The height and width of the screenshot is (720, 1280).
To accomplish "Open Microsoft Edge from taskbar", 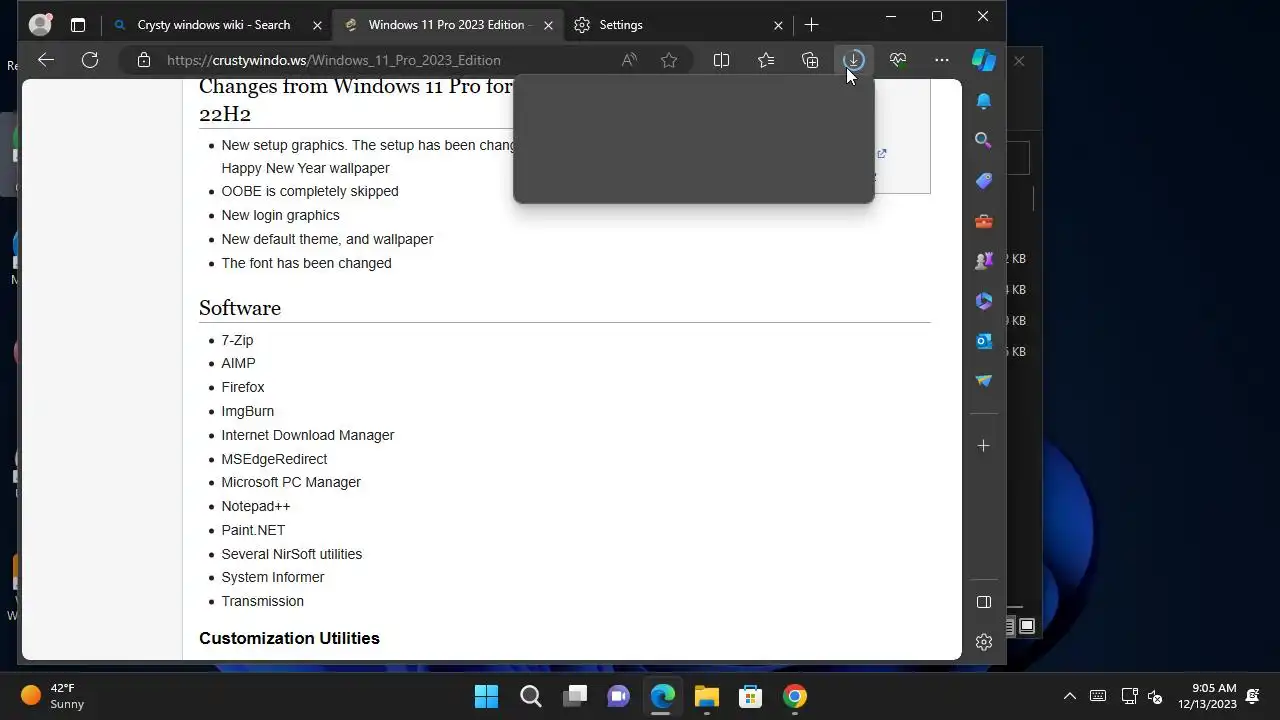I will click(662, 696).
